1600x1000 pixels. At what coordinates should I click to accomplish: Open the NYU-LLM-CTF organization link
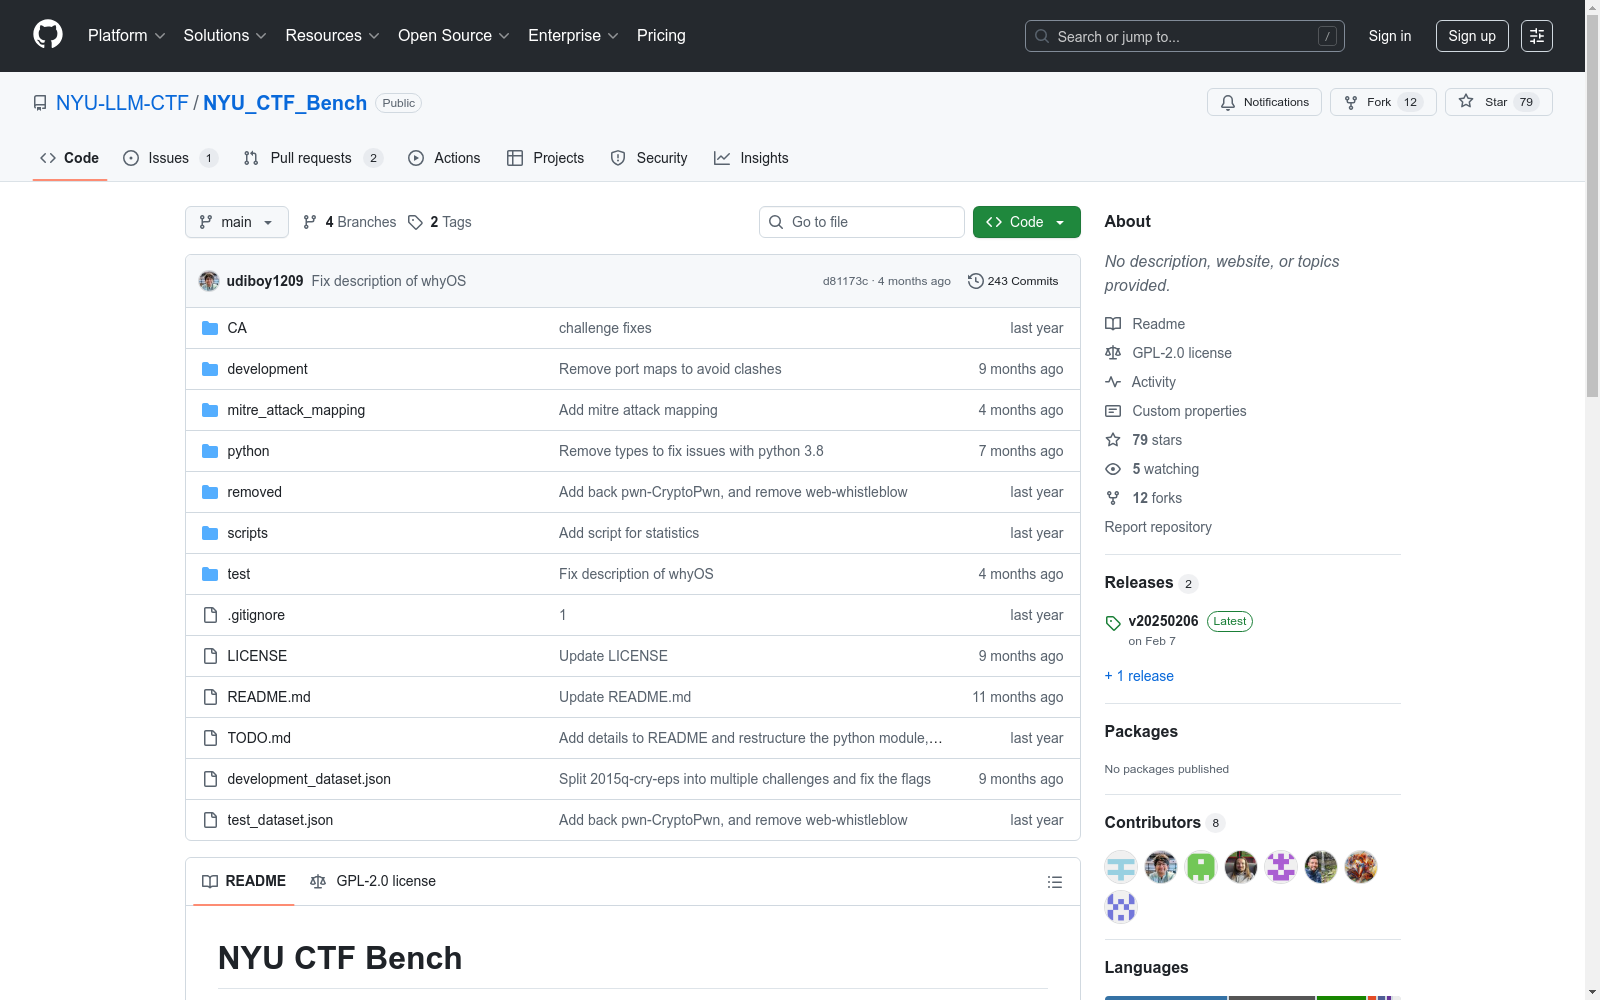pos(122,103)
